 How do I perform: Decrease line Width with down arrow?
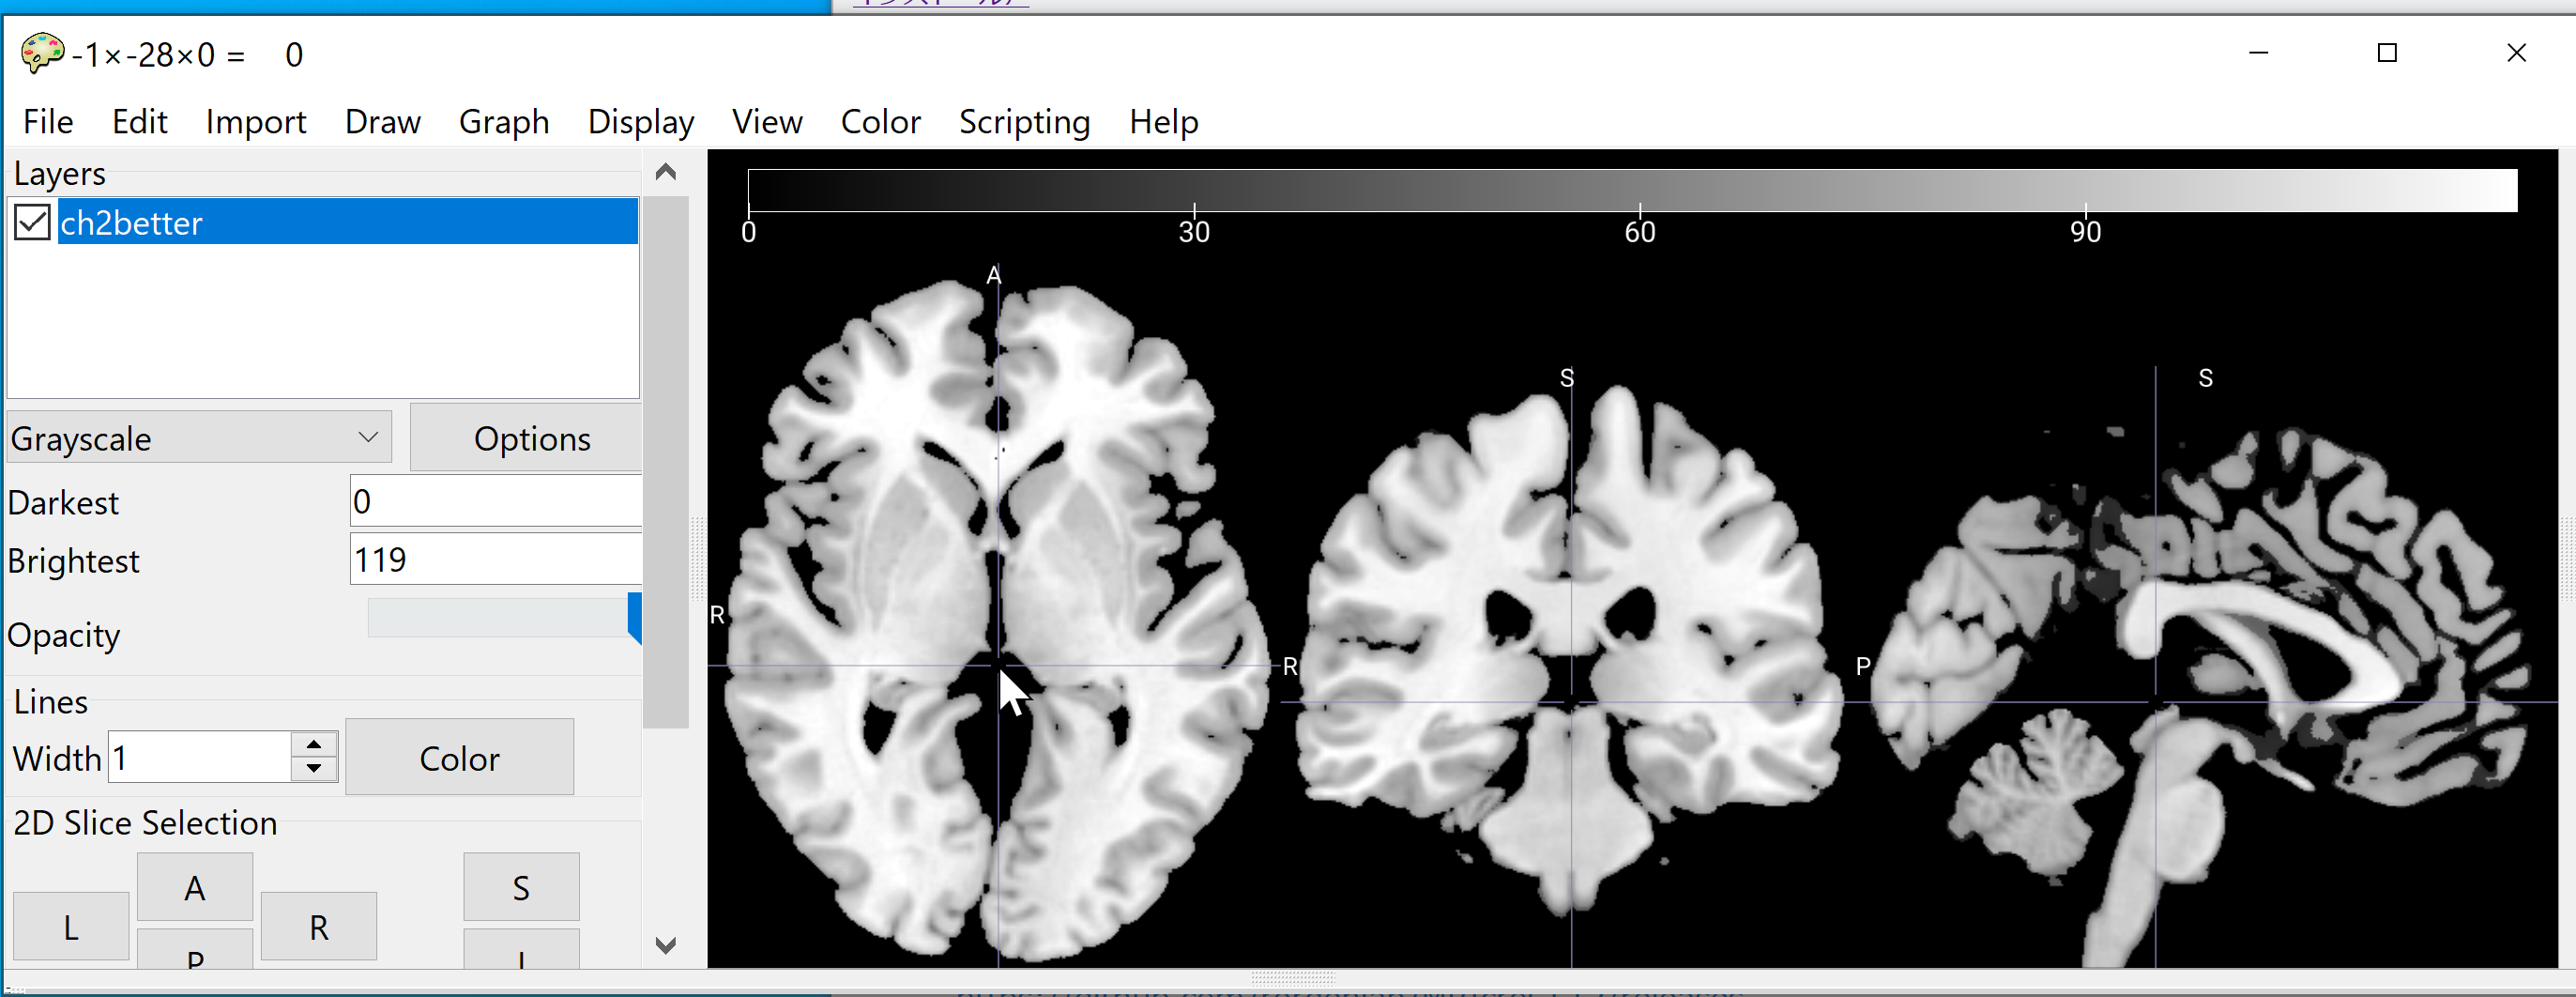coord(314,768)
